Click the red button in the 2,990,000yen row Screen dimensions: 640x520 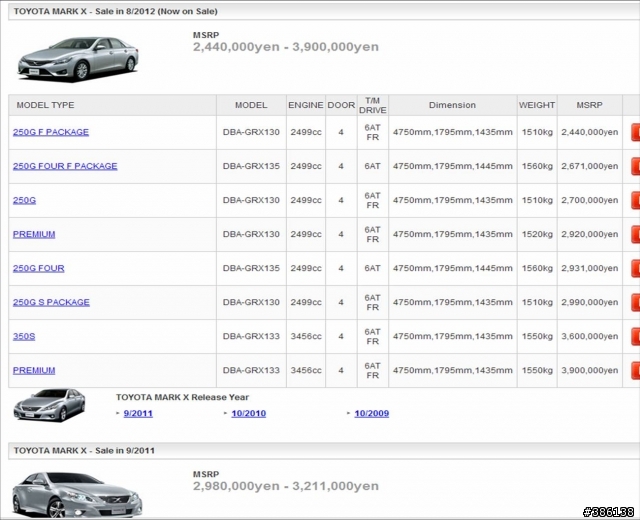click(x=635, y=302)
